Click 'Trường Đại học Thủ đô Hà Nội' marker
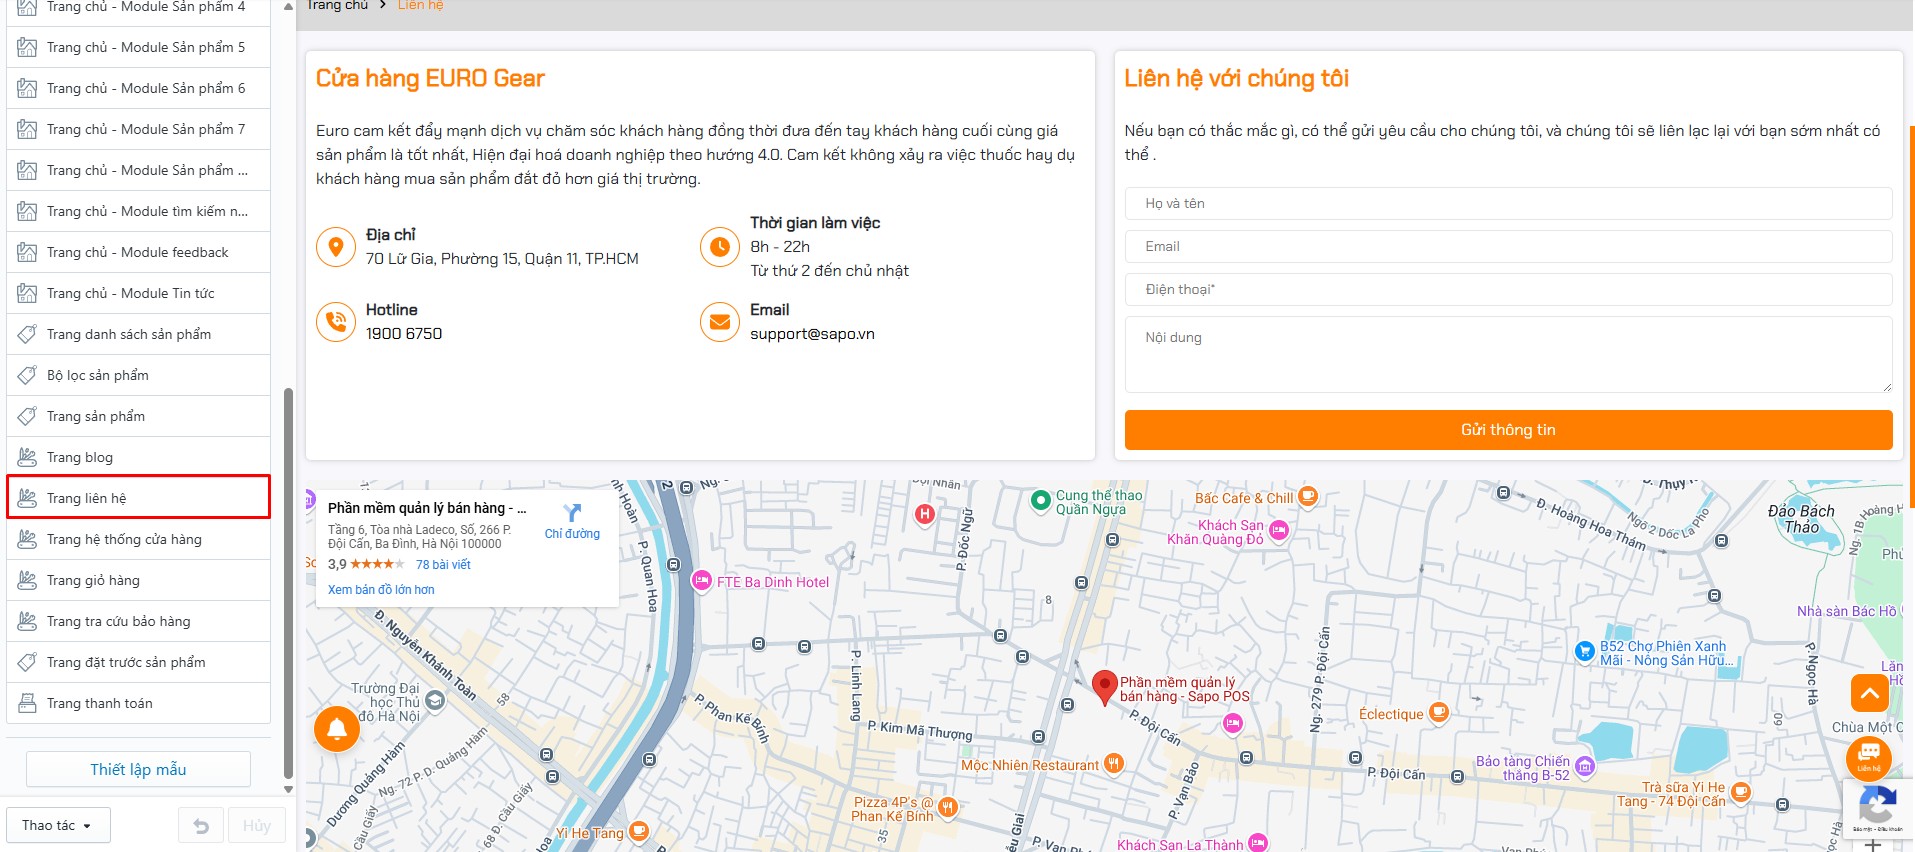1915x852 pixels. pyautogui.click(x=435, y=701)
